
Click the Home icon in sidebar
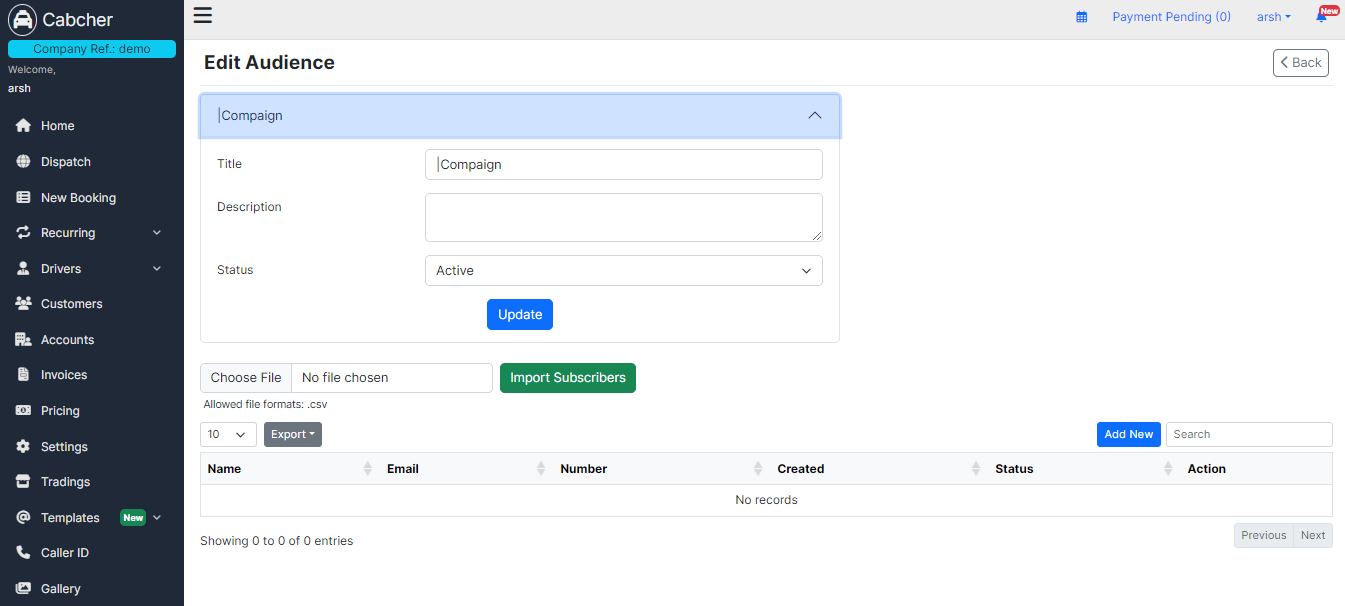[23, 126]
